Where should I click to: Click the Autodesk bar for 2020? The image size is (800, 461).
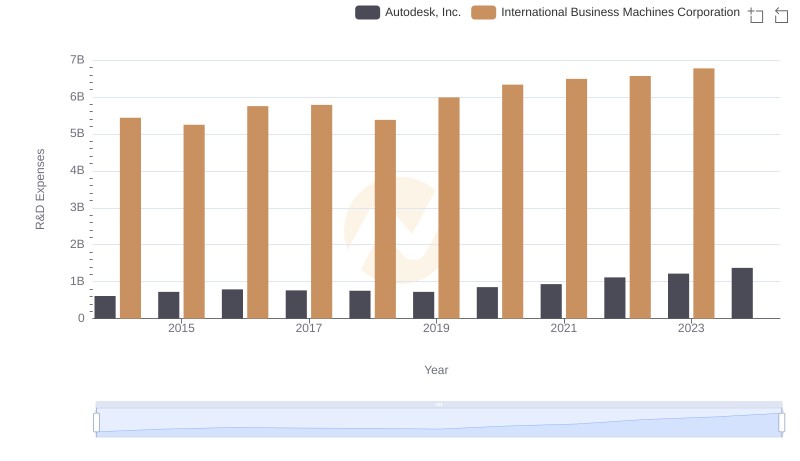[x=487, y=302]
